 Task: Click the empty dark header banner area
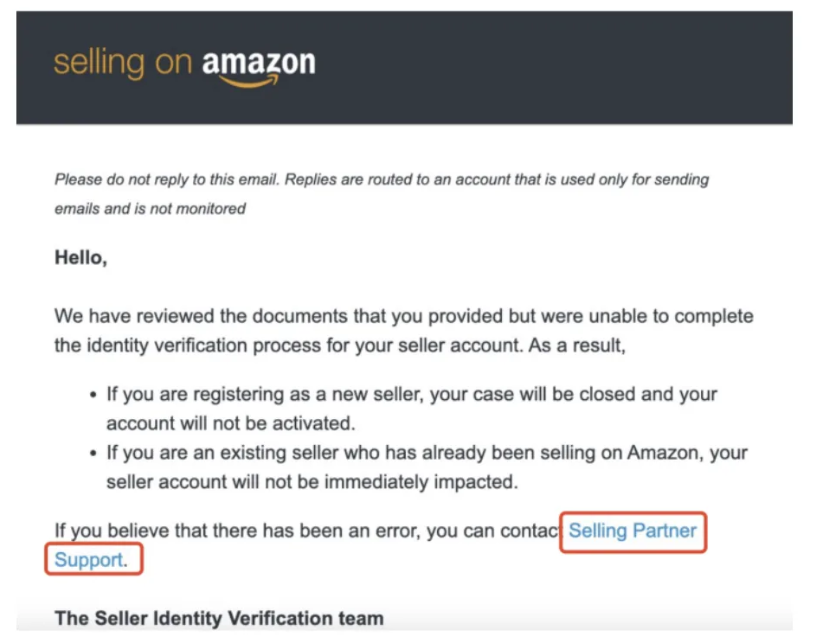554,68
